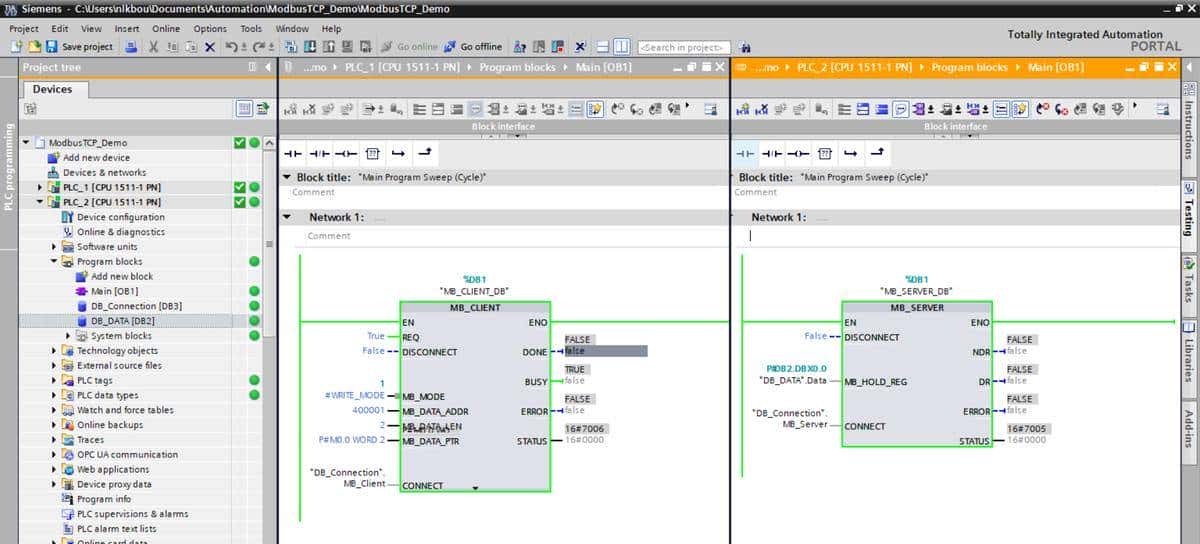Screen dimensions: 1200x544
Task: Expand the PLC_1 node in project tree
Action: (41, 187)
